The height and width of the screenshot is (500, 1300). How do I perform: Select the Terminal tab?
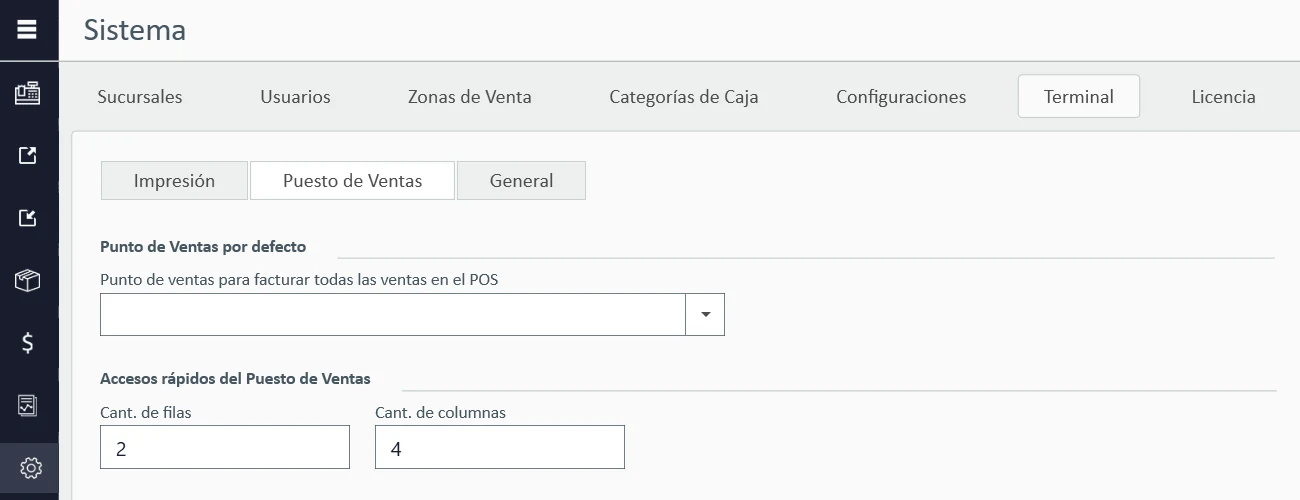(x=1079, y=97)
